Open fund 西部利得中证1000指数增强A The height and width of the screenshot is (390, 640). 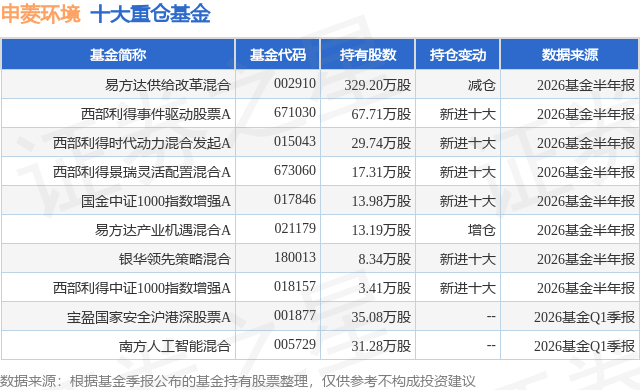click(x=142, y=288)
